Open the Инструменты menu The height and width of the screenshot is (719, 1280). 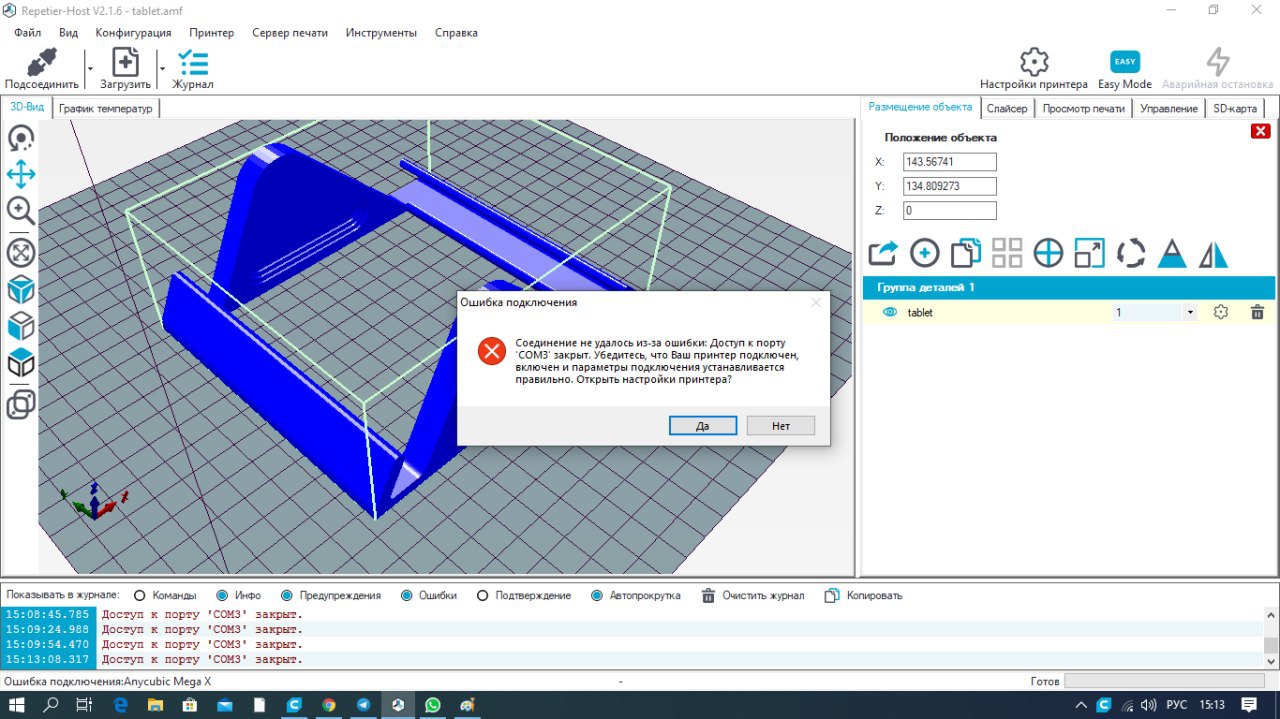coord(381,32)
